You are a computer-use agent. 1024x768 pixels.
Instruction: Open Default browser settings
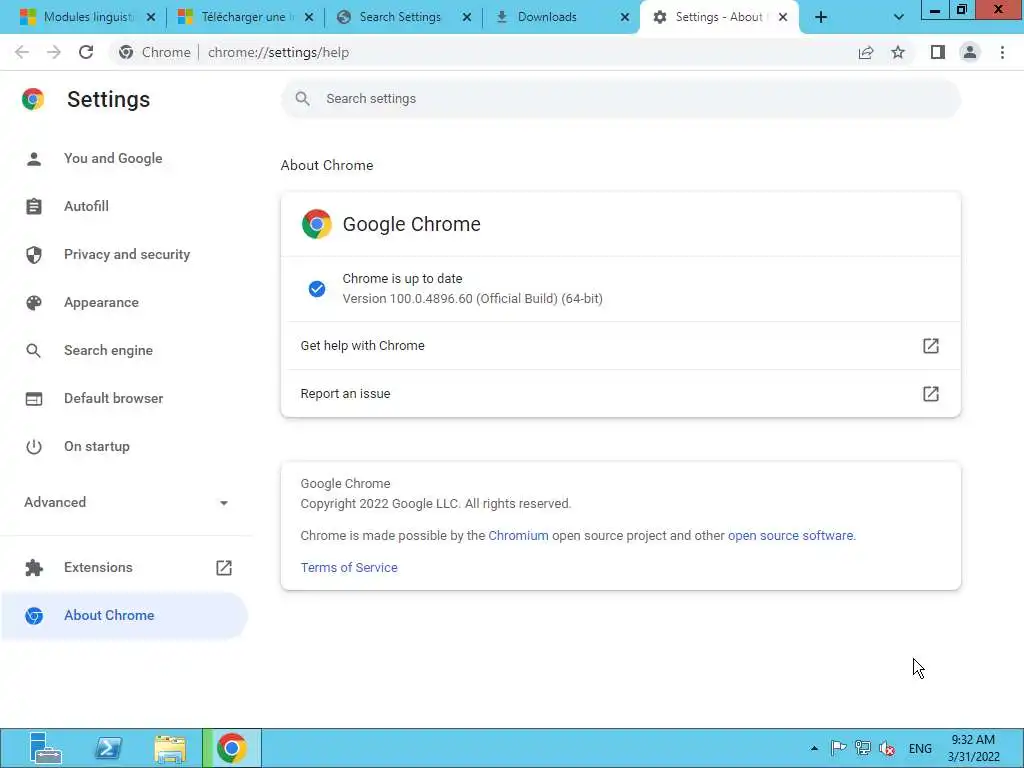(114, 398)
